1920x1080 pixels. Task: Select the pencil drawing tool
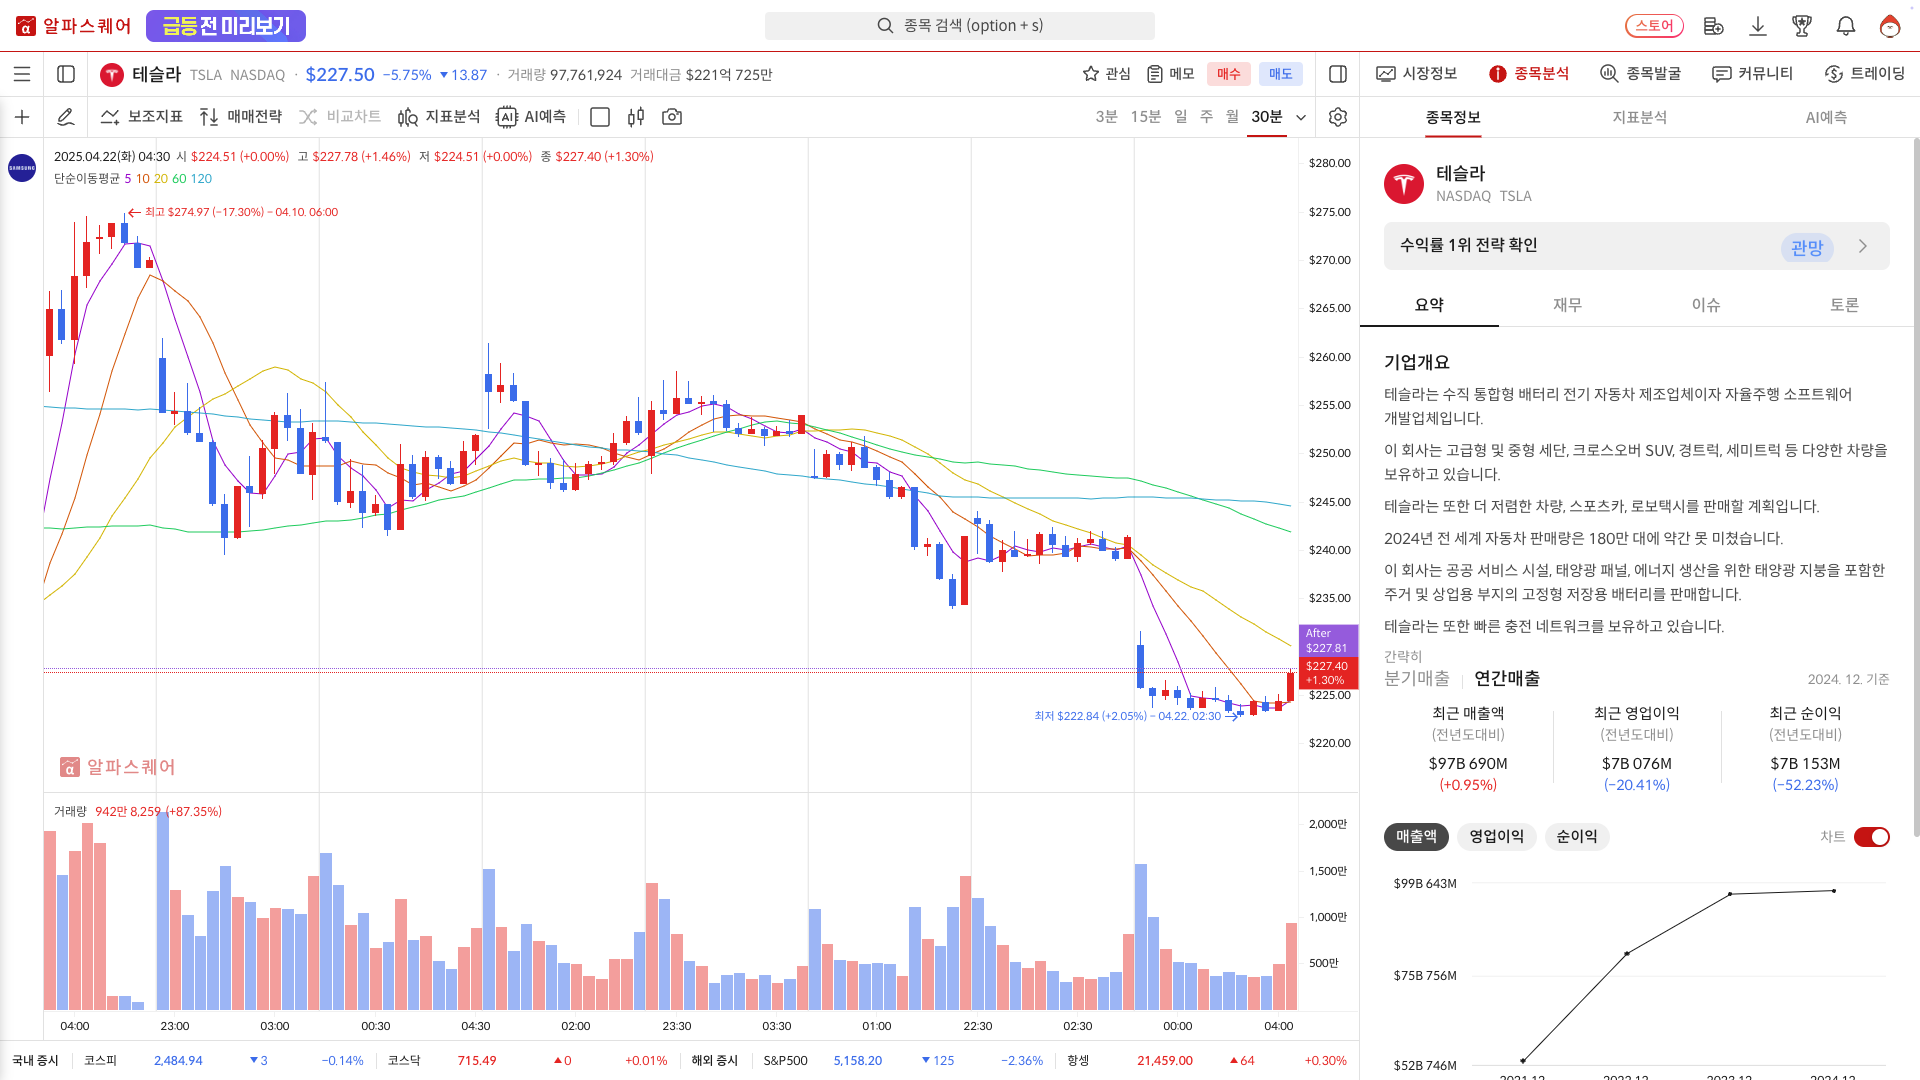pyautogui.click(x=65, y=117)
